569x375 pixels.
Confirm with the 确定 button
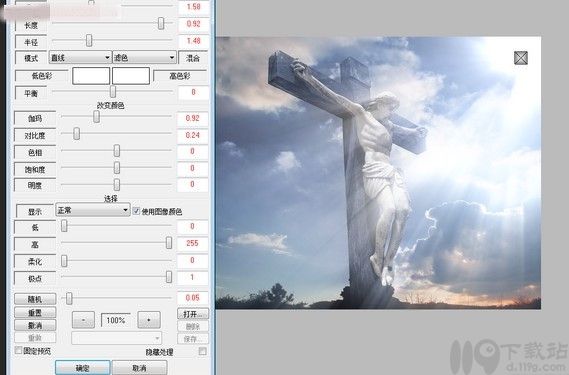coord(82,367)
